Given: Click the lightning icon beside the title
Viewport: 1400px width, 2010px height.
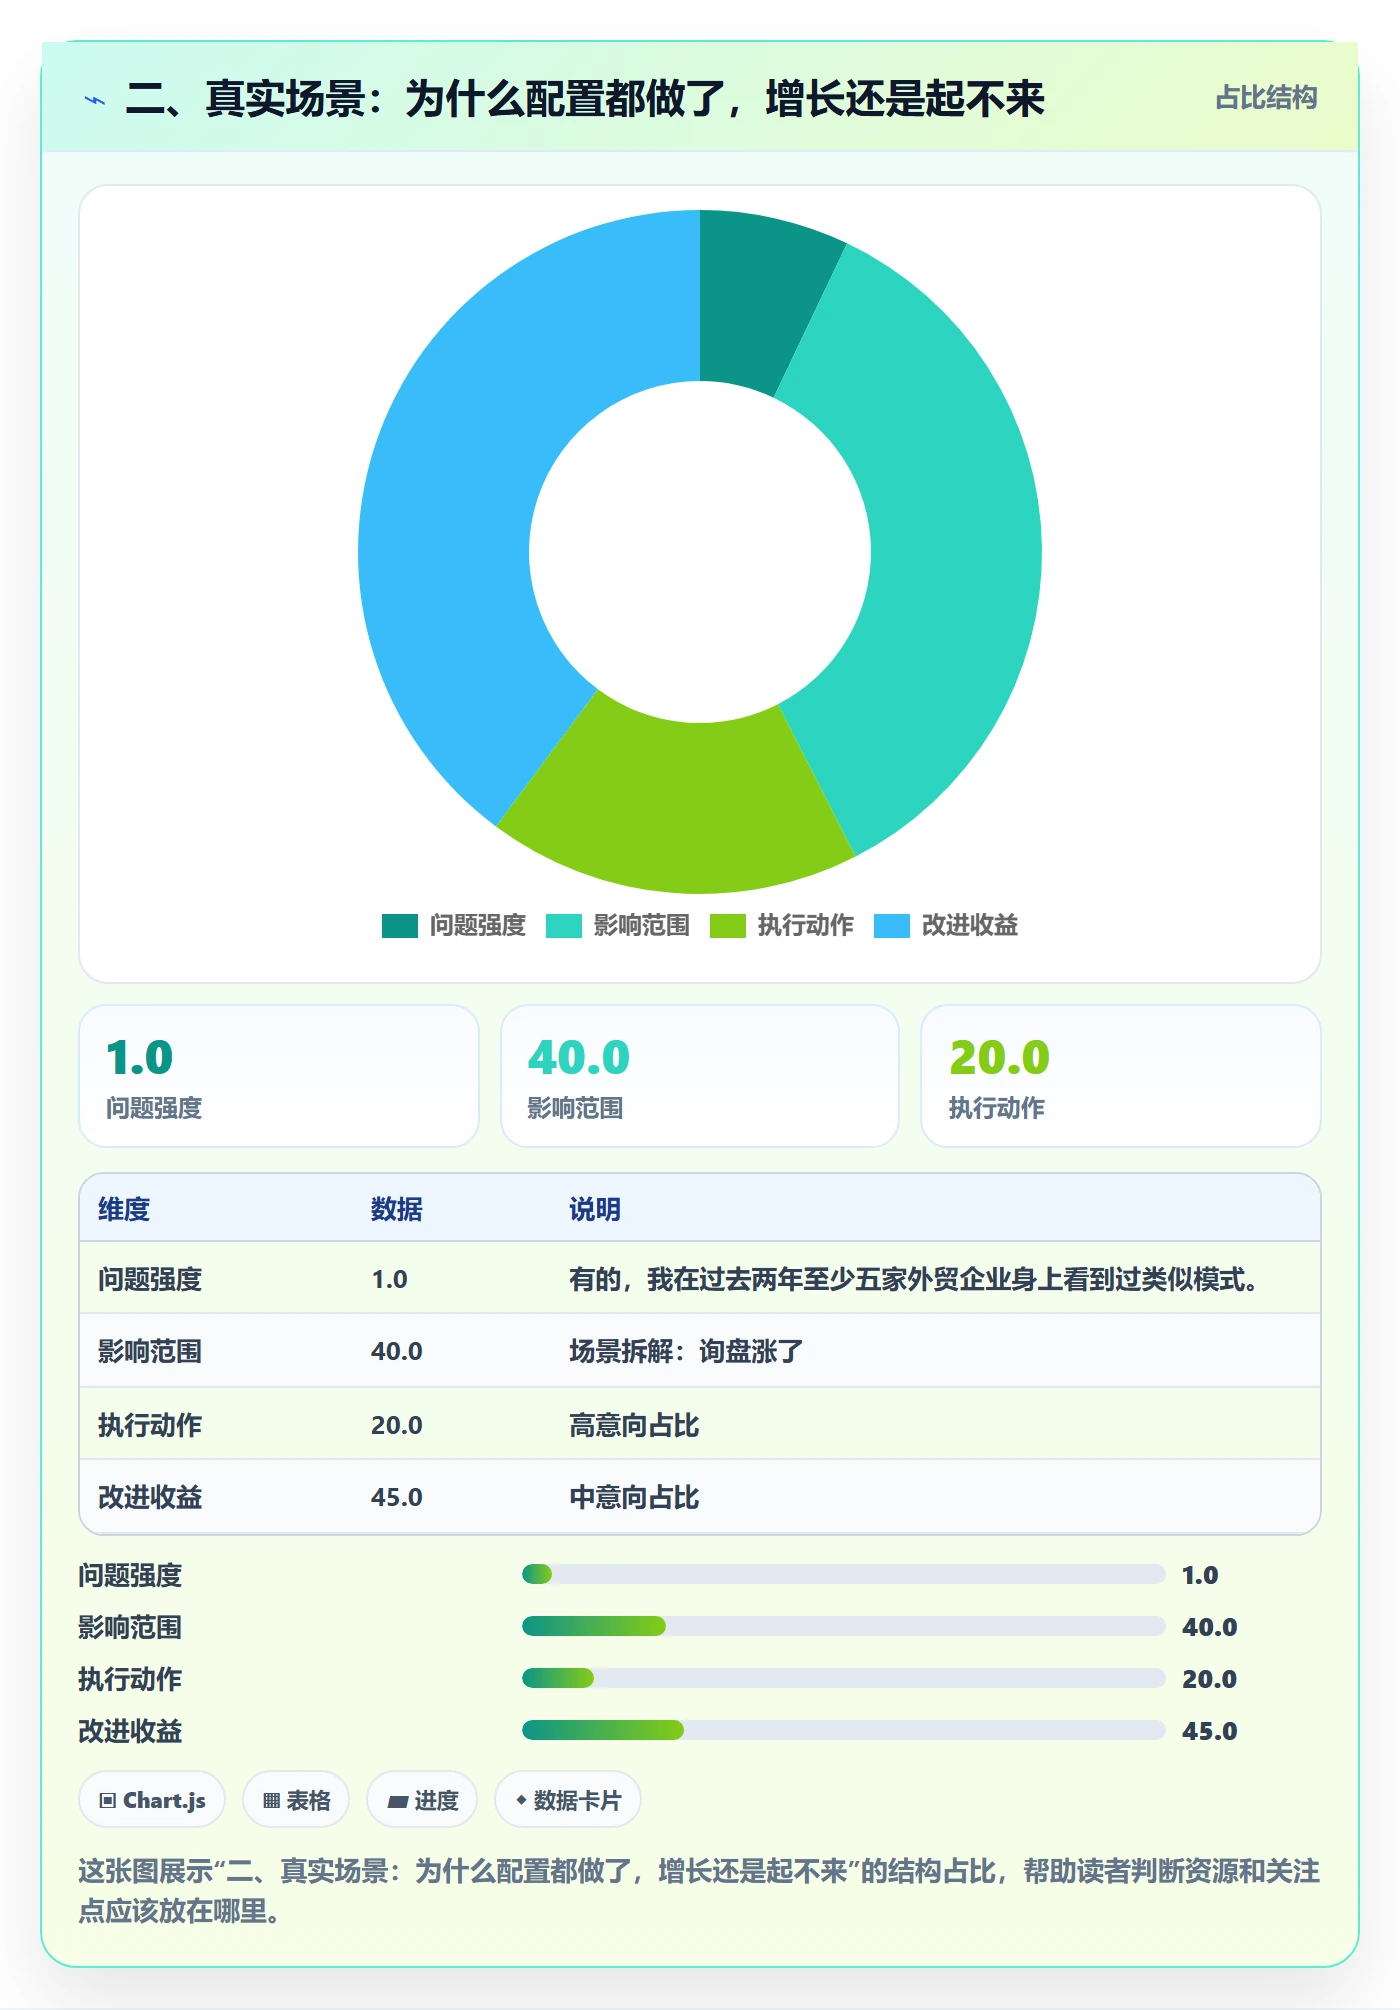Looking at the screenshot, I should click(x=95, y=99).
